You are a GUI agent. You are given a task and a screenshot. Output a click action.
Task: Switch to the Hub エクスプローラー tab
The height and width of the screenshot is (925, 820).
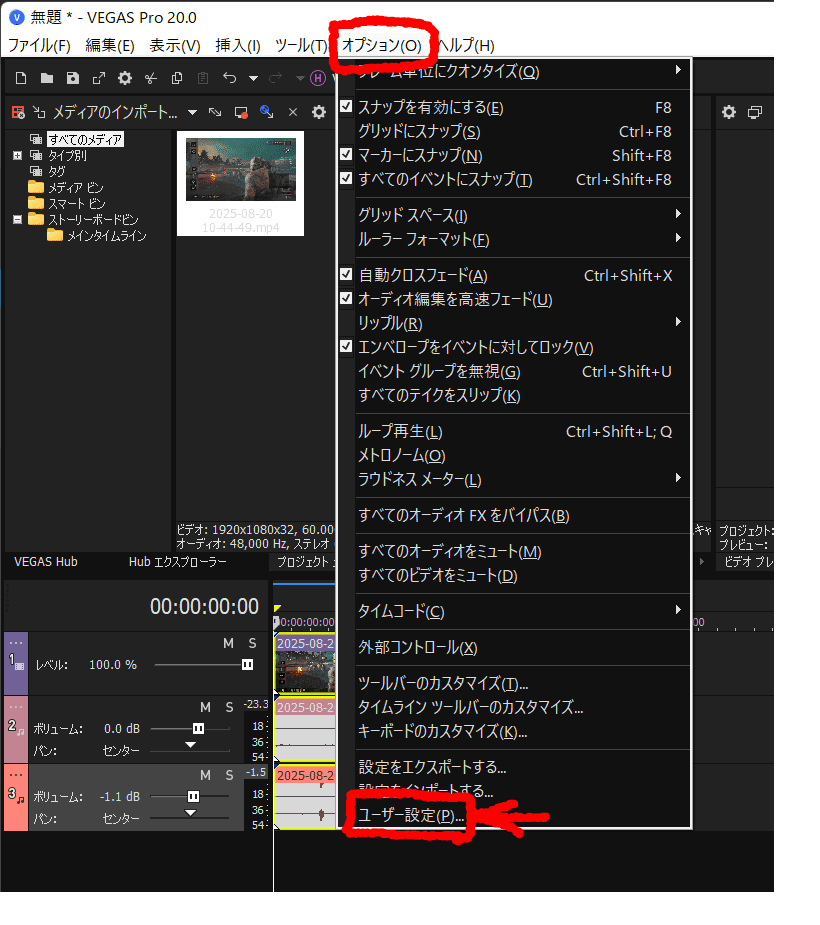point(177,562)
